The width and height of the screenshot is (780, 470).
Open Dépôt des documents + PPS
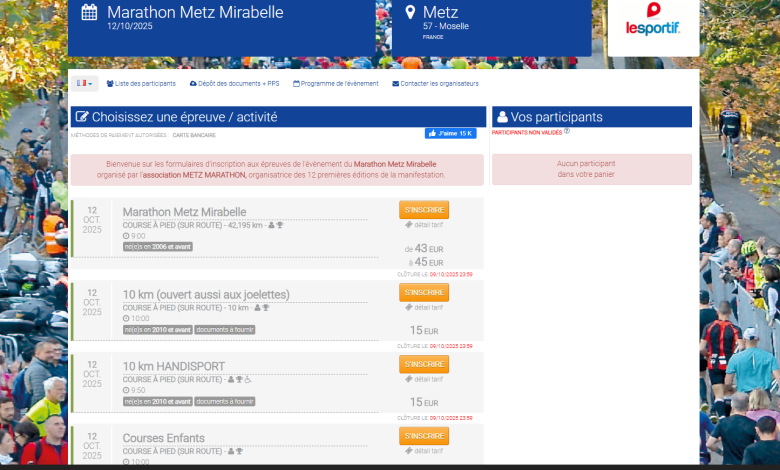point(235,84)
